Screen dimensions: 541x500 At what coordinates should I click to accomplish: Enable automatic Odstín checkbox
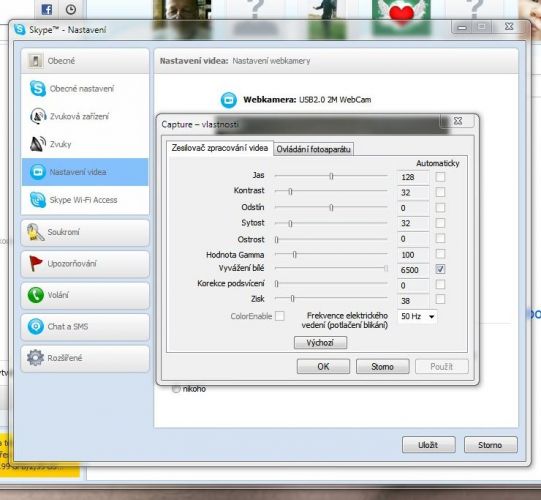[440, 208]
